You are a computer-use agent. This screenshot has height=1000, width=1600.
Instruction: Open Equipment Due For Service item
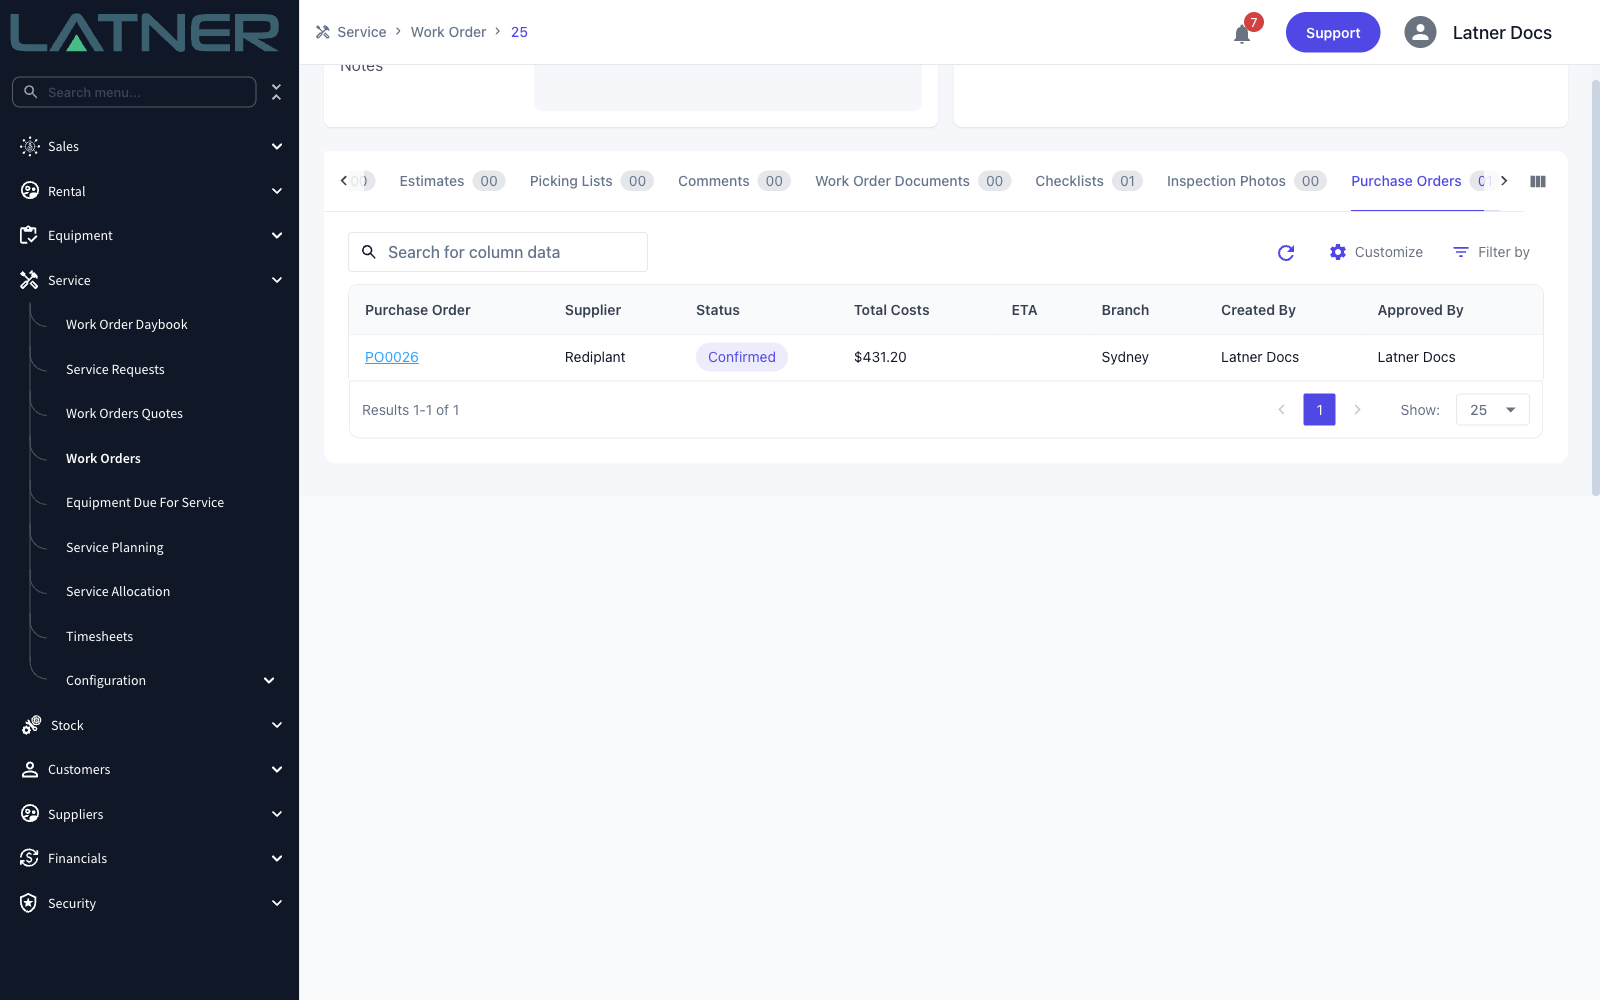click(x=145, y=503)
